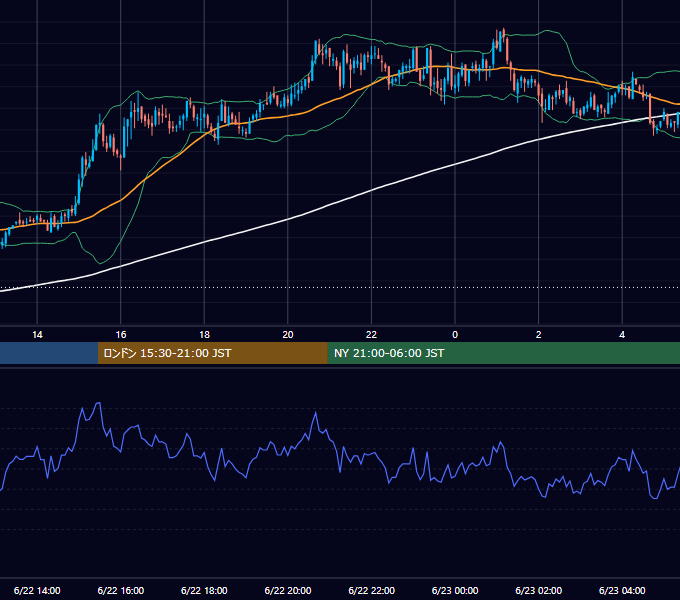Select the NY 21:00-06:00 JST session bar
This screenshot has height=600, width=680.
coord(503,353)
